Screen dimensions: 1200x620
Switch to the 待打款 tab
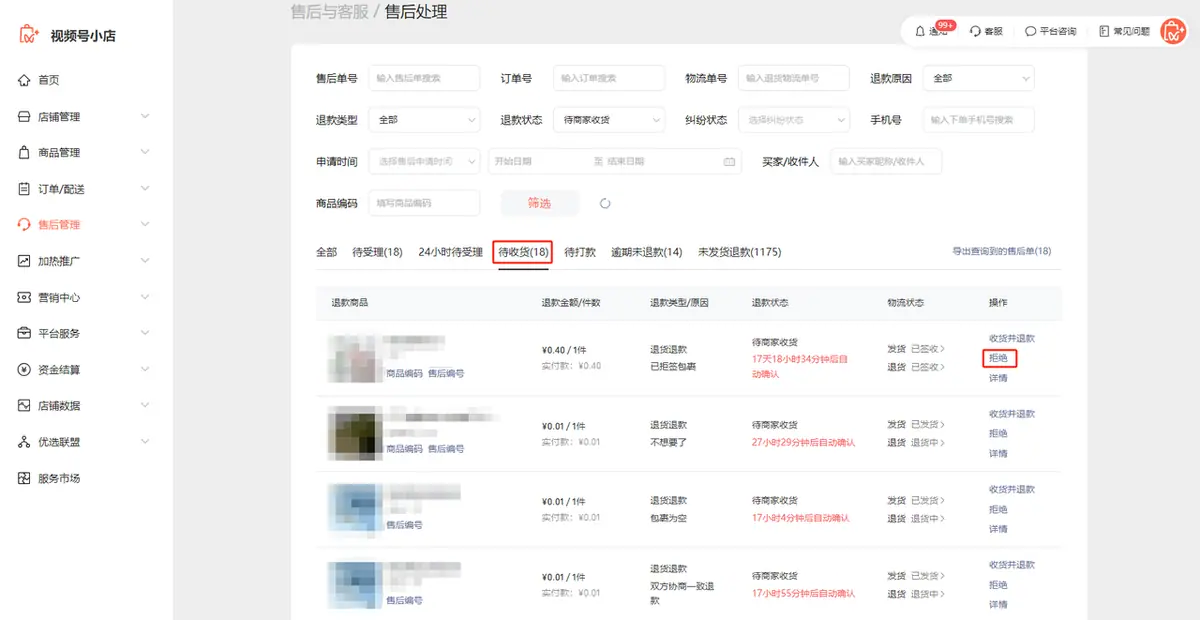(580, 252)
